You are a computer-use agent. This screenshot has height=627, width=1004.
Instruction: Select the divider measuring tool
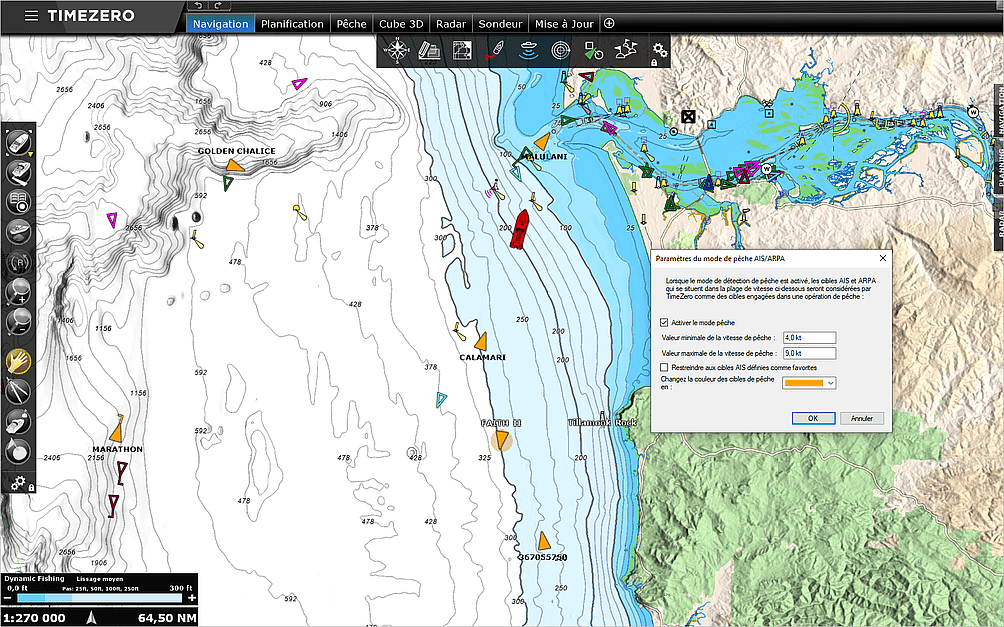coord(19,391)
